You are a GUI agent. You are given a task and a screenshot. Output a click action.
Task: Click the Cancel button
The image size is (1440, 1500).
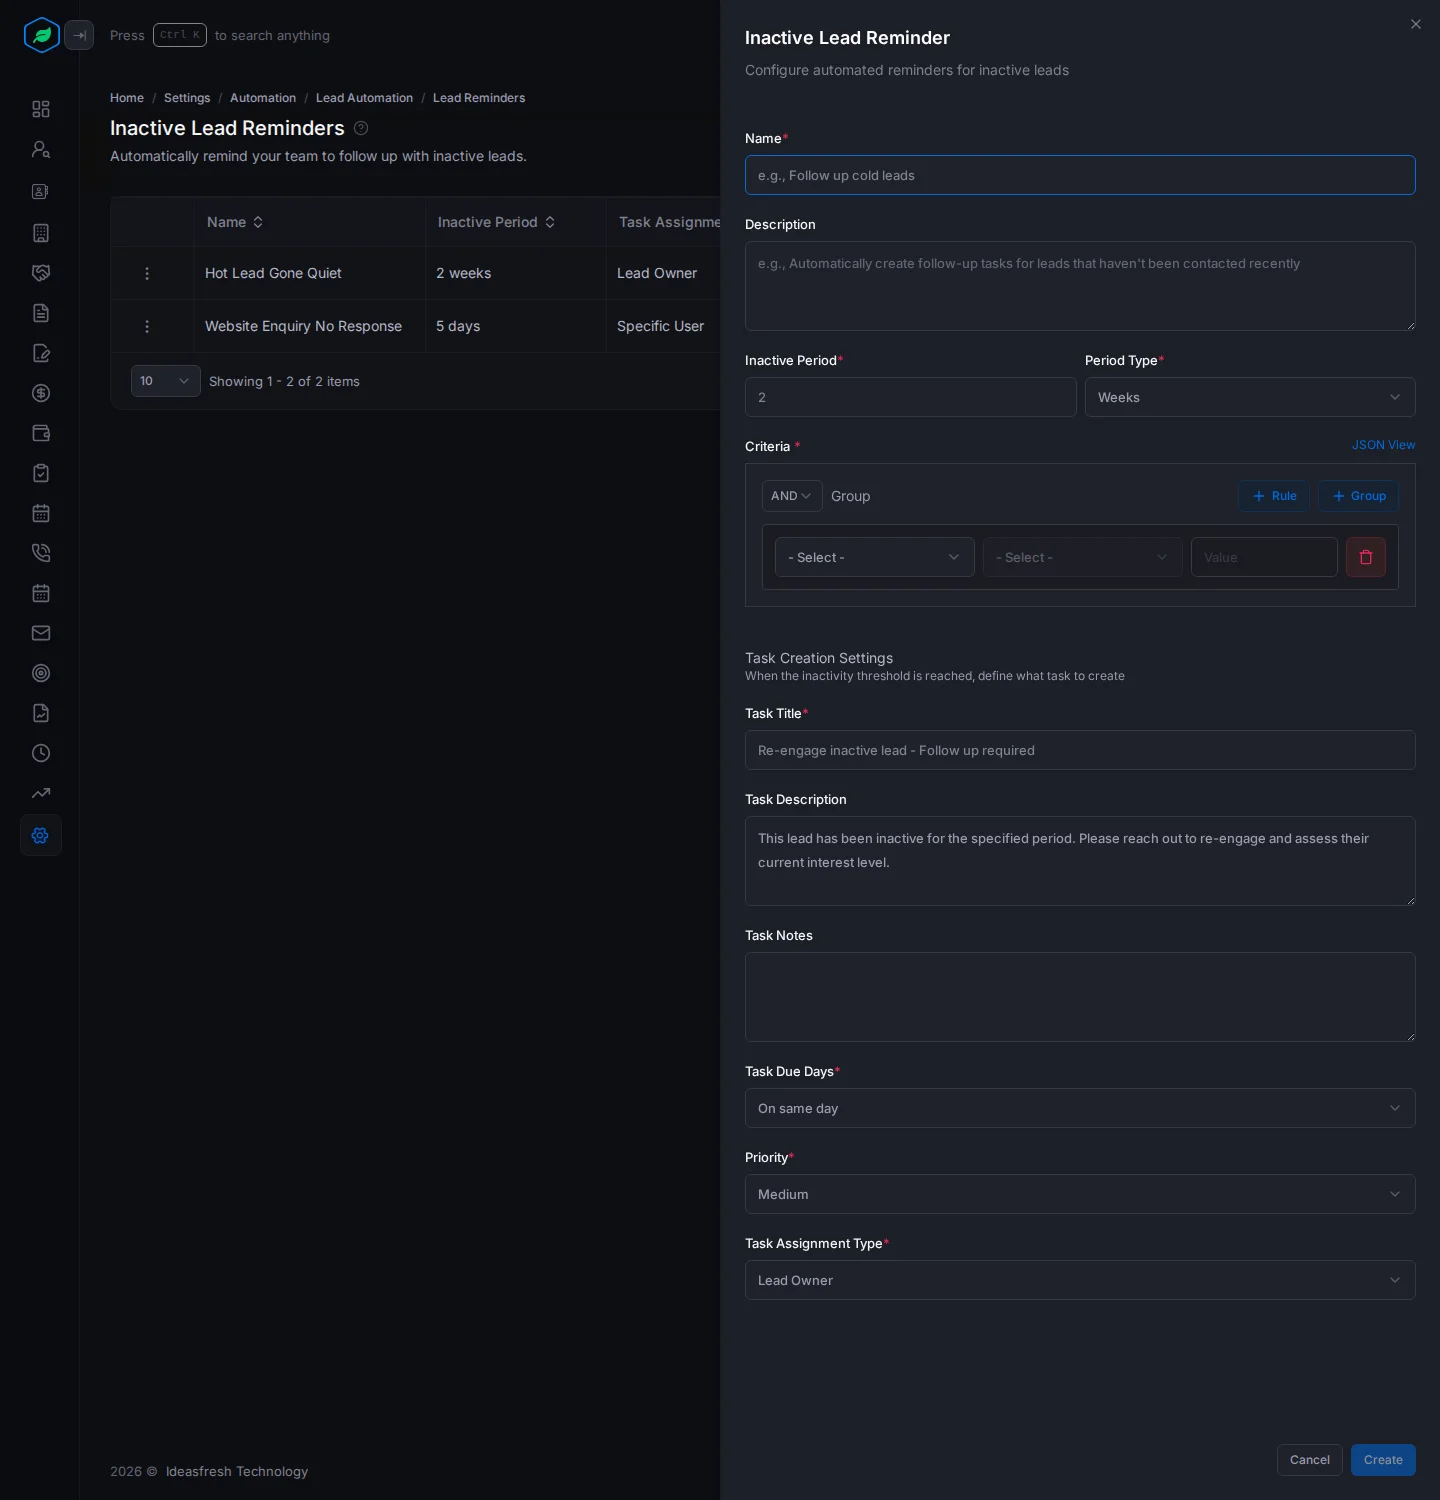pos(1310,1460)
